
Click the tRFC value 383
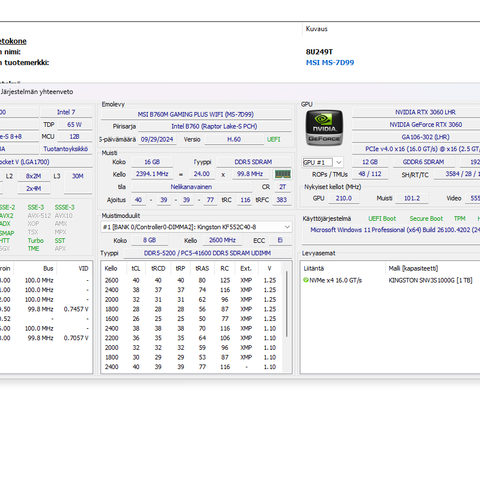click(281, 200)
